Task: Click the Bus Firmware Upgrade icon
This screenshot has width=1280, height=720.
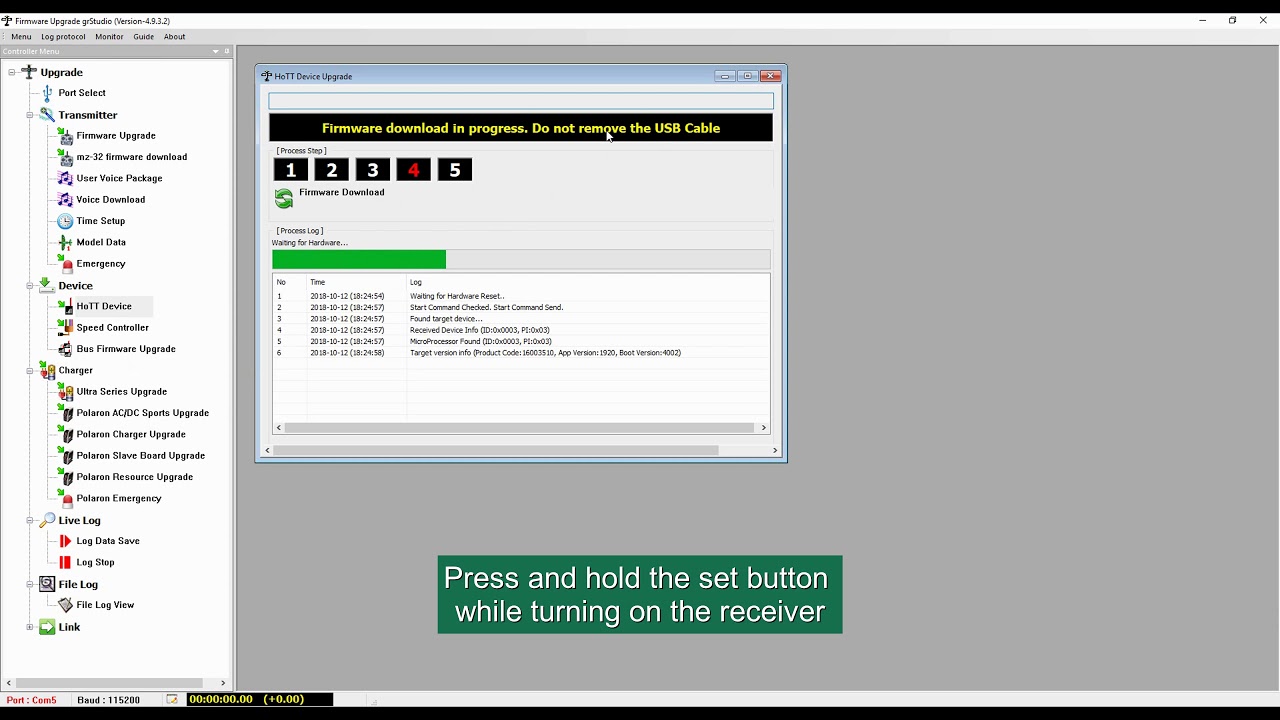Action: [65, 349]
